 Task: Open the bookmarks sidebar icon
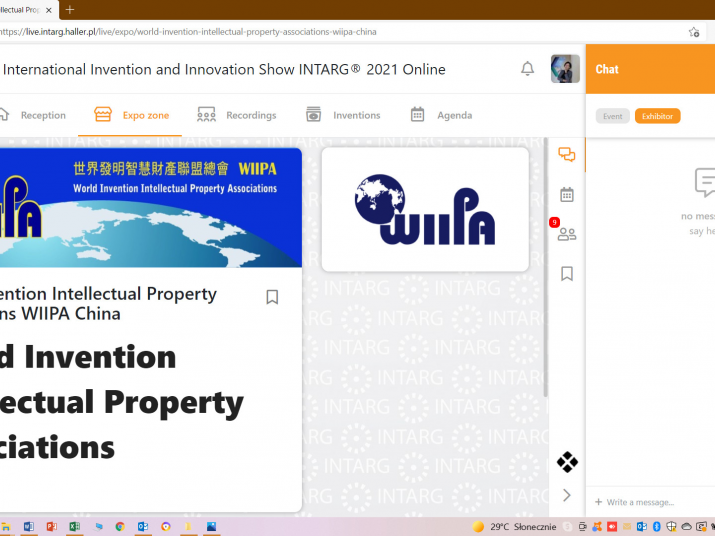click(x=567, y=273)
